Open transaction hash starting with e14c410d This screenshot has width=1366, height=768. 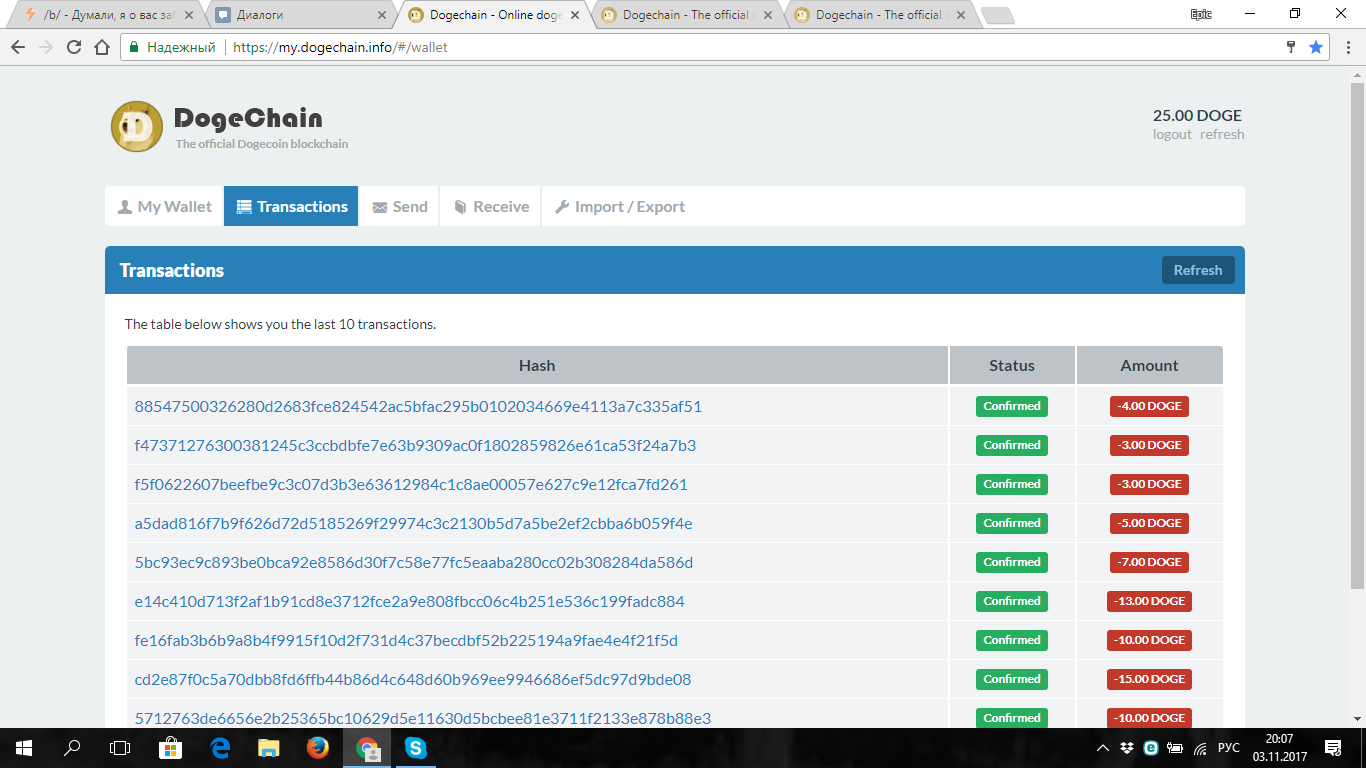click(410, 602)
